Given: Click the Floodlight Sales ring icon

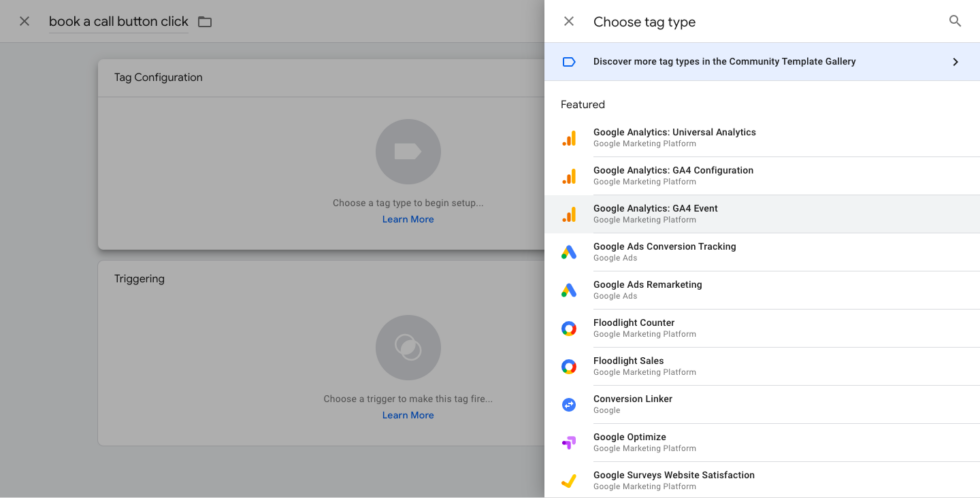Looking at the screenshot, I should 569,367.
